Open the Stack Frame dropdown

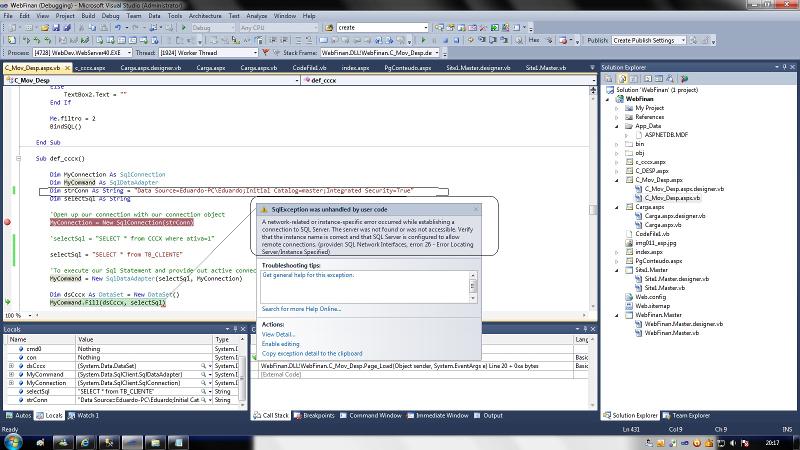point(437,53)
